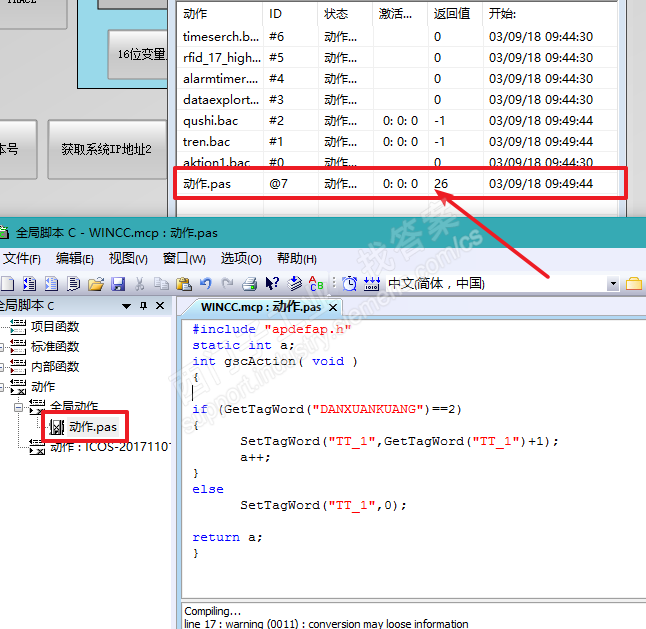The width and height of the screenshot is (646, 629).
Task: Open the language dropdown 中文(简体，中国)
Action: [613, 284]
